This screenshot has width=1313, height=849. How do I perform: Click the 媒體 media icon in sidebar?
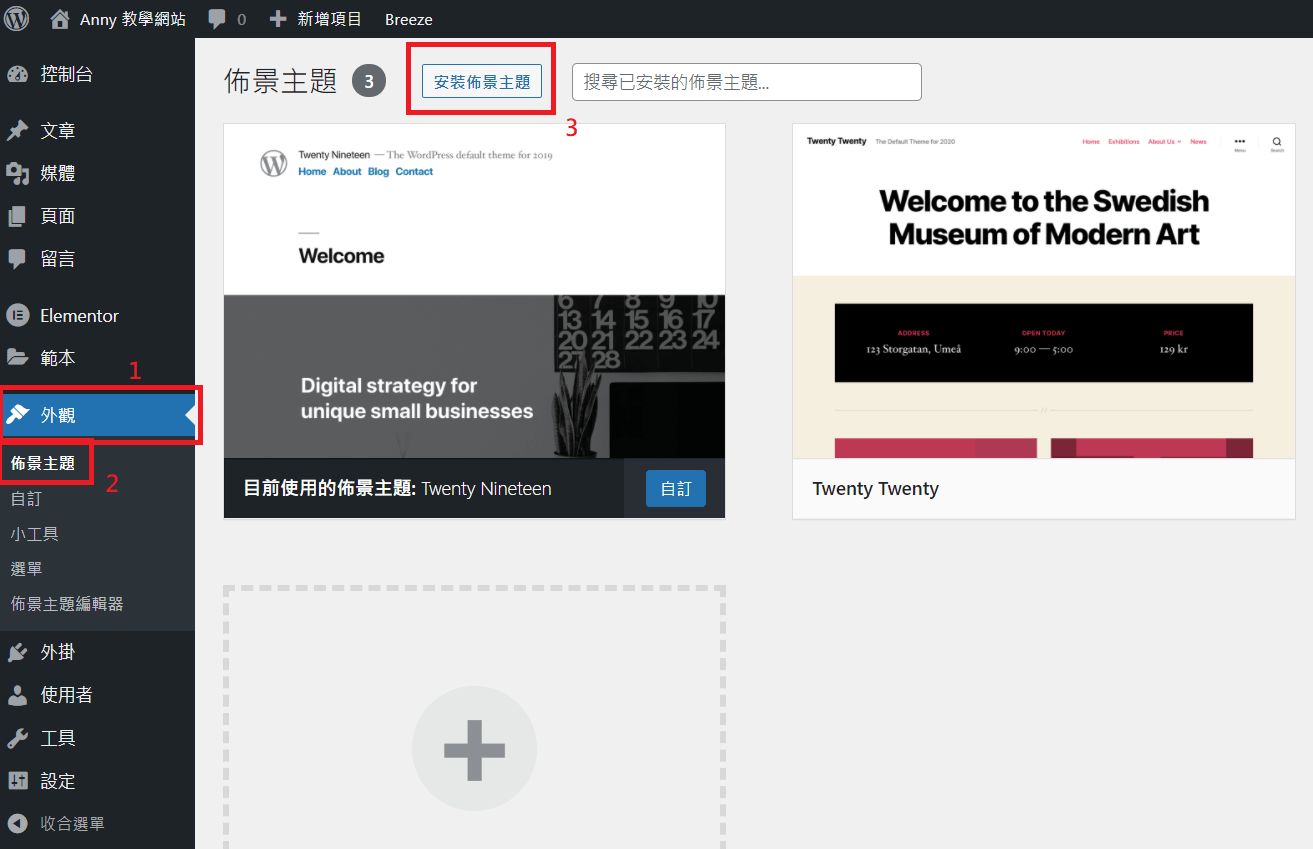[x=17, y=174]
